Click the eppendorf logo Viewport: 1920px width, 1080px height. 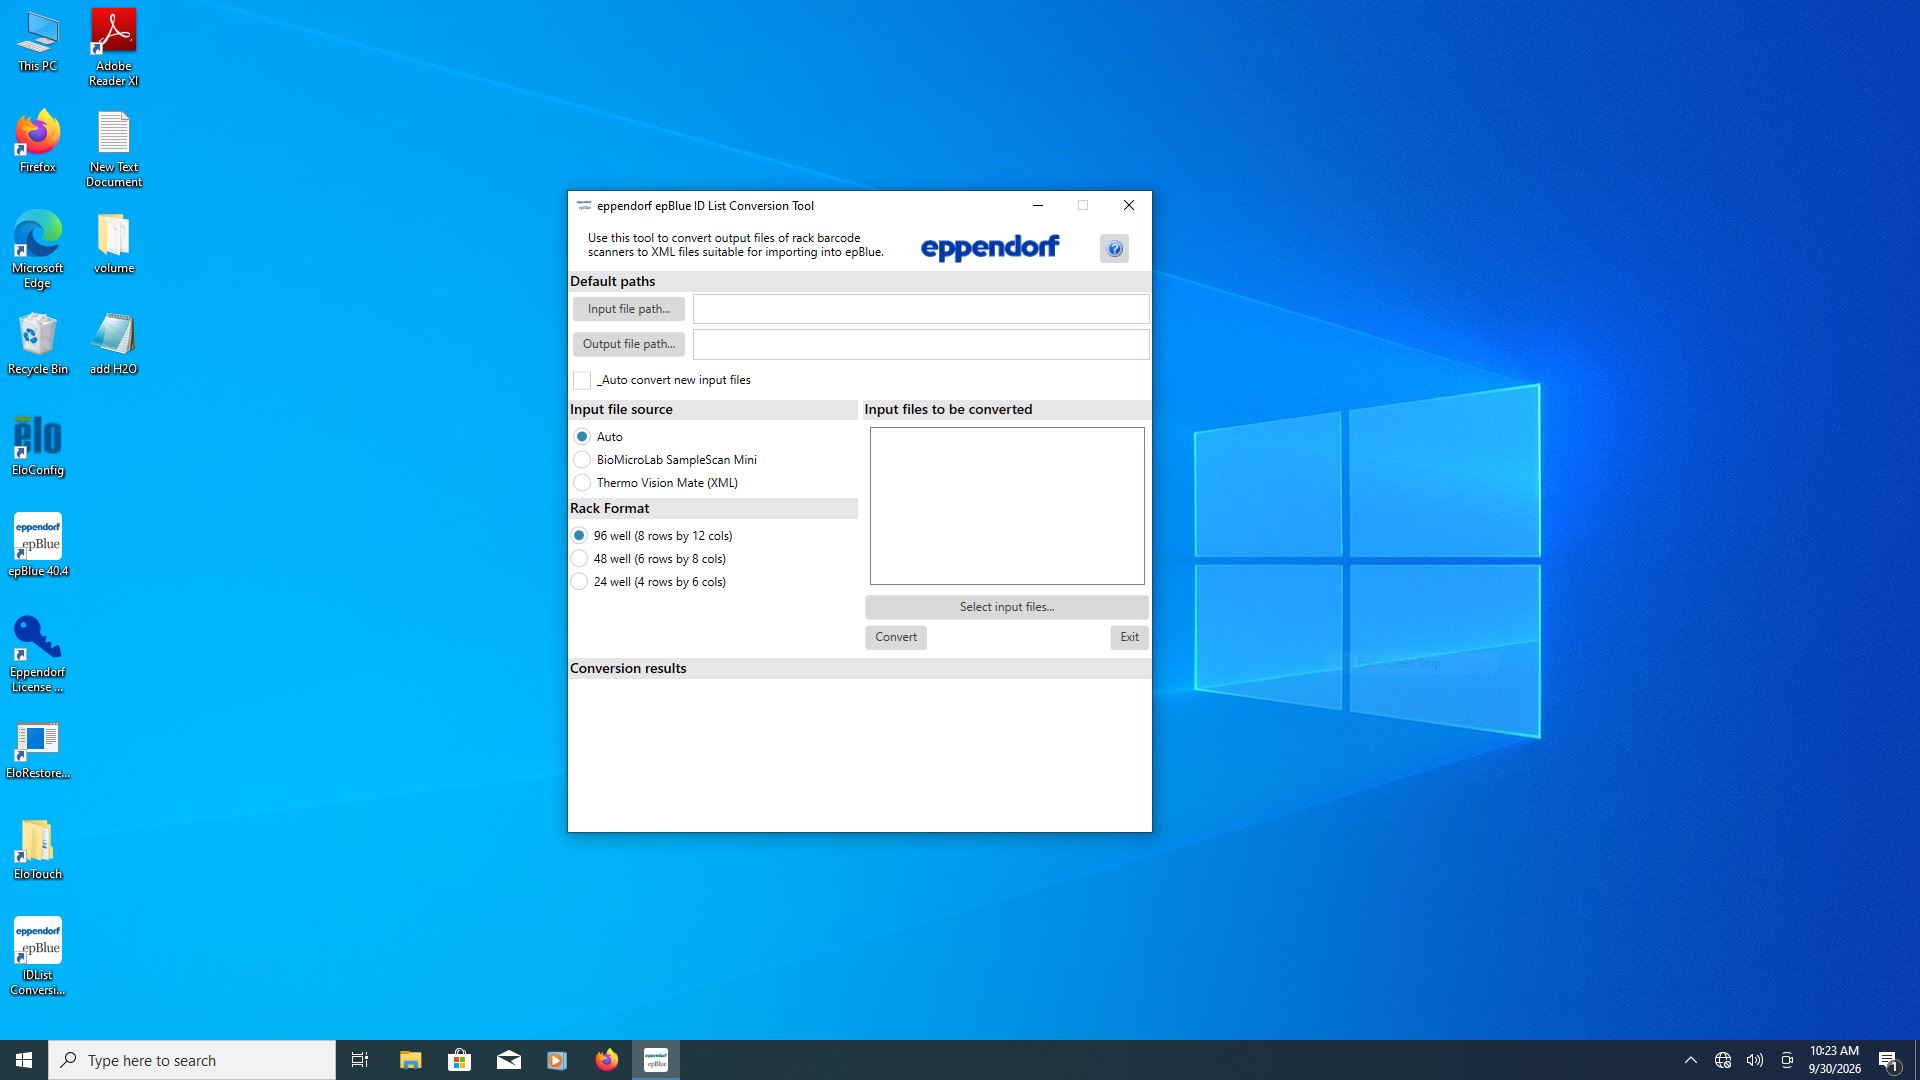tap(990, 248)
